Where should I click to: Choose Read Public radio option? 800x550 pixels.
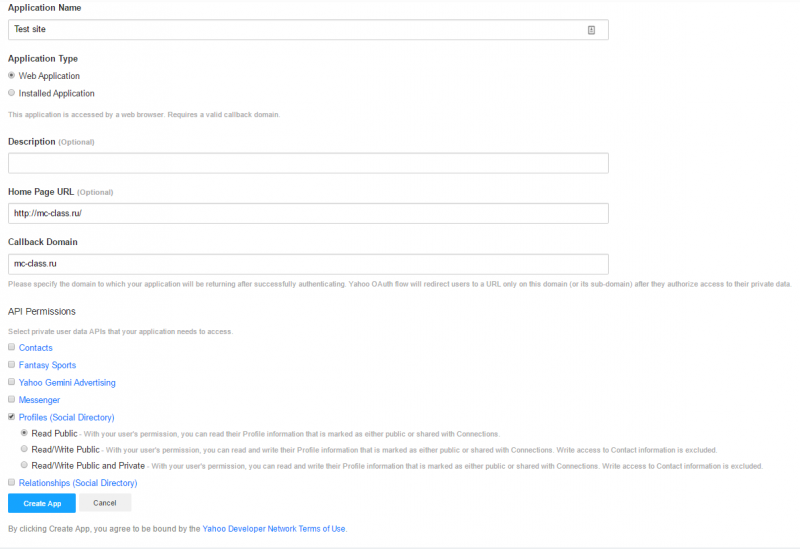(24, 433)
